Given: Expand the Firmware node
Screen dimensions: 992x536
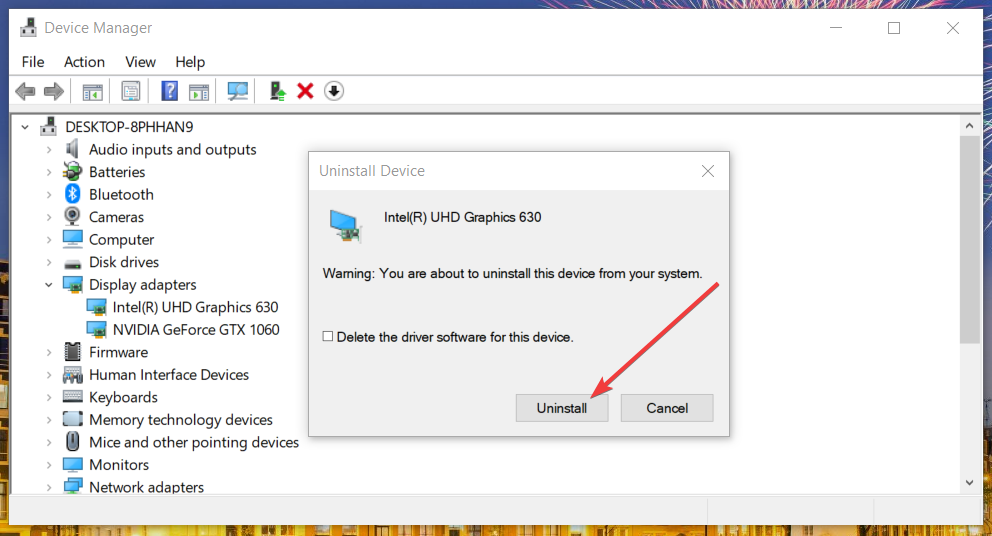Looking at the screenshot, I should click(x=49, y=352).
